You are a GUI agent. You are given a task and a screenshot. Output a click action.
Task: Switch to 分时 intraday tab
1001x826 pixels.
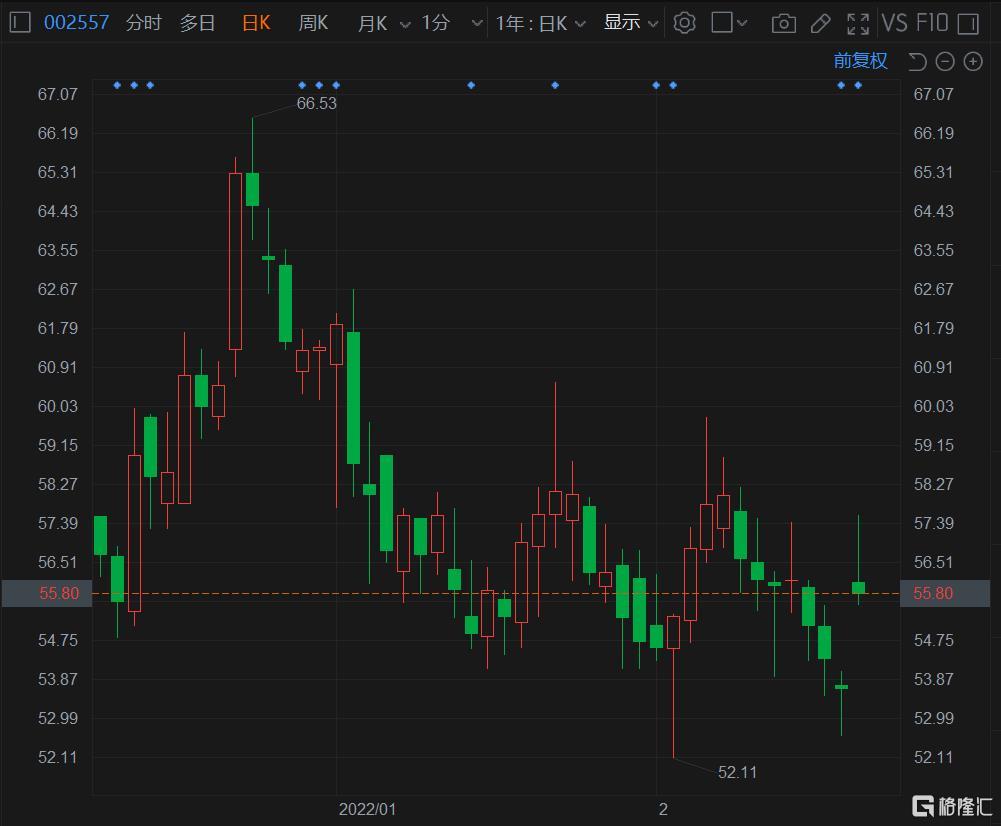point(143,23)
